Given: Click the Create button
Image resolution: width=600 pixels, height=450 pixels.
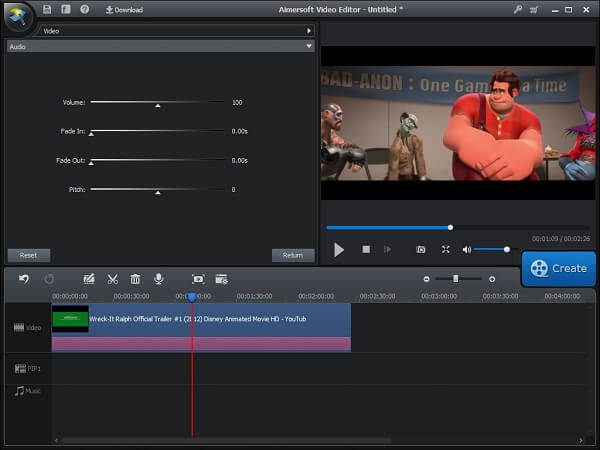Looking at the screenshot, I should pyautogui.click(x=559, y=269).
